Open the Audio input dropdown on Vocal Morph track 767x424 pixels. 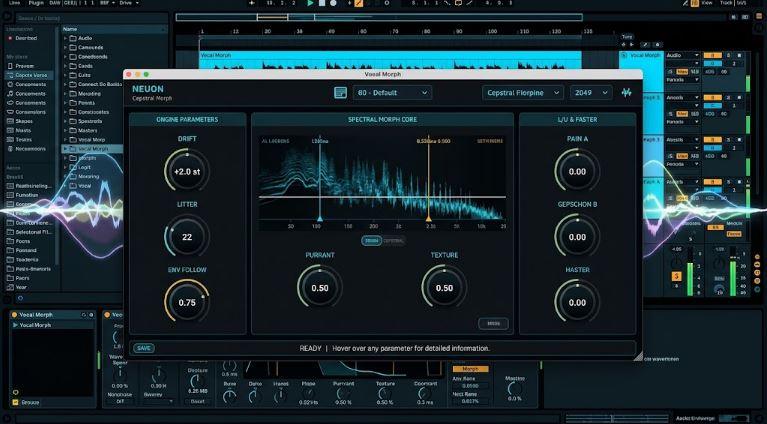tap(683, 55)
